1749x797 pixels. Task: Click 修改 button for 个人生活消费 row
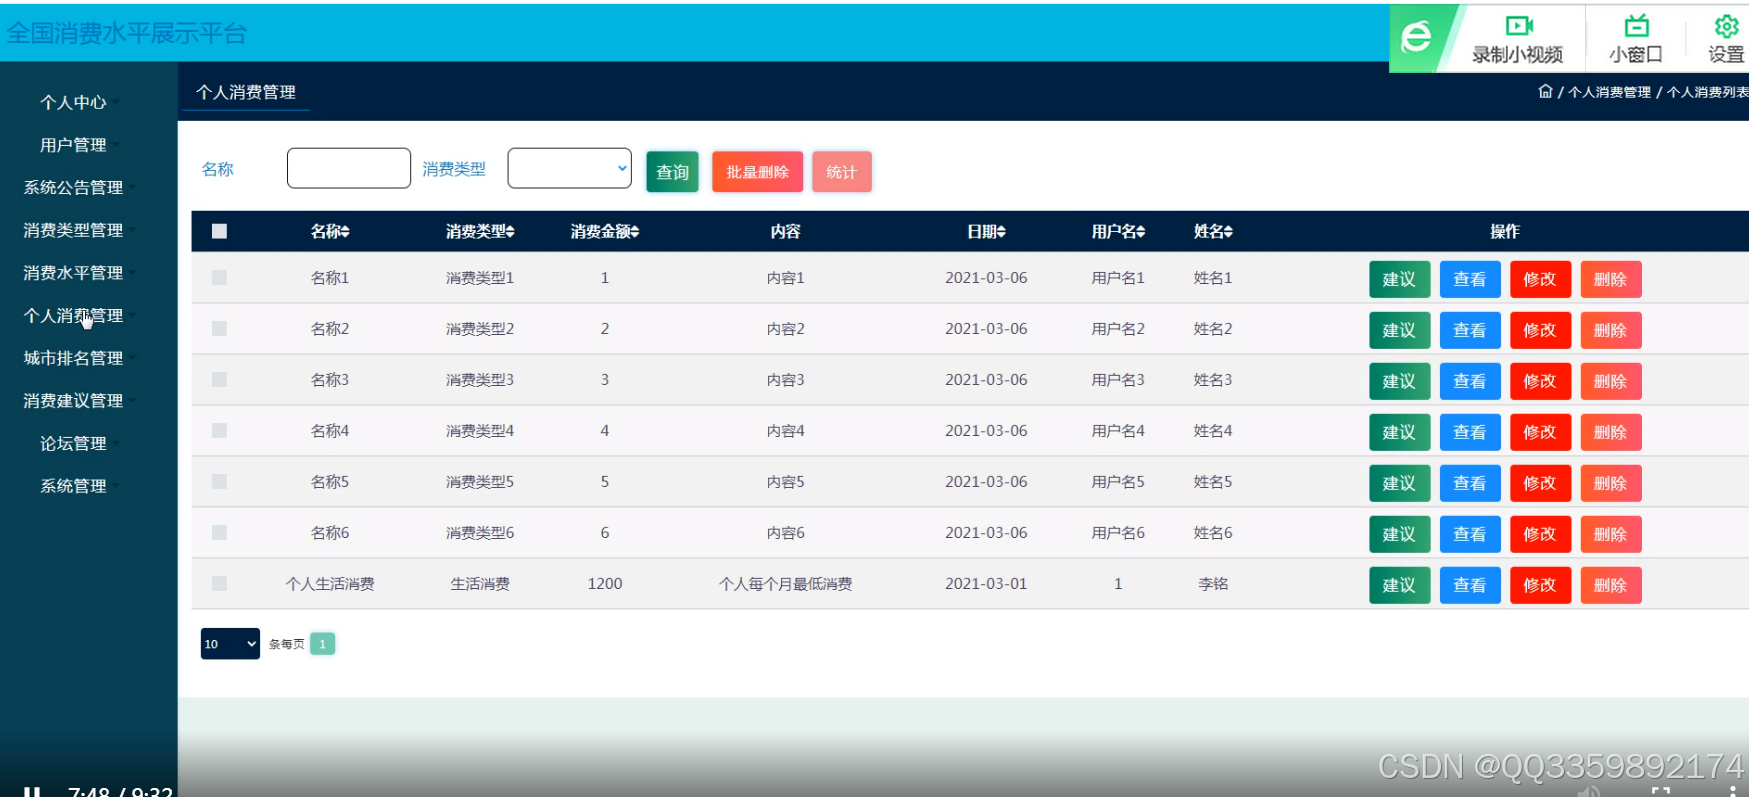pos(1540,585)
